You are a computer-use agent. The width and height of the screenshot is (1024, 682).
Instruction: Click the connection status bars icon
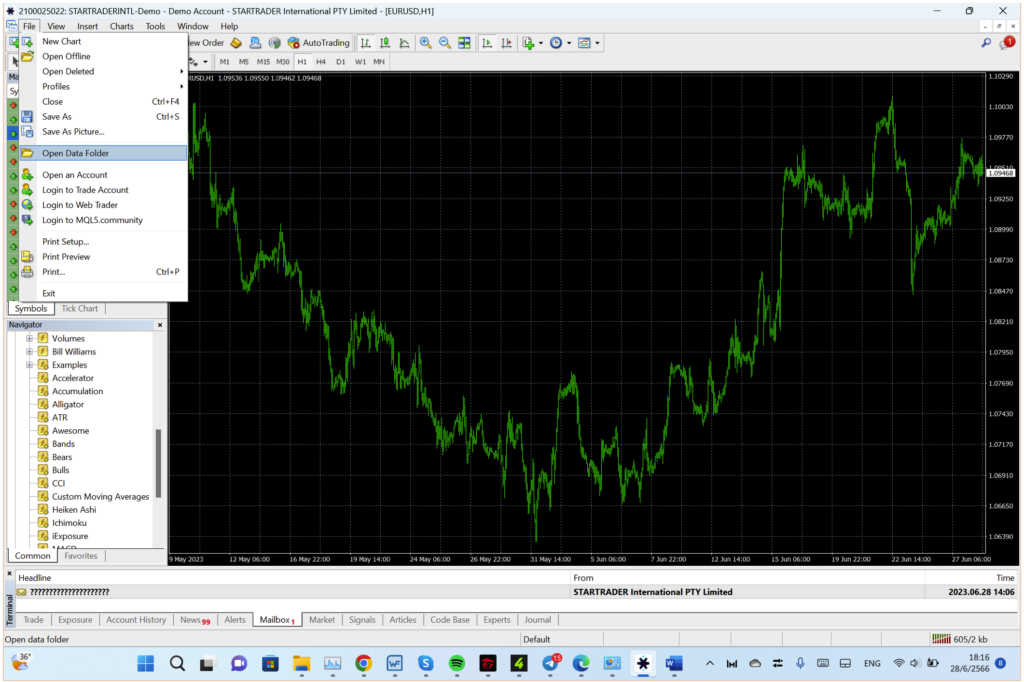(x=941, y=639)
